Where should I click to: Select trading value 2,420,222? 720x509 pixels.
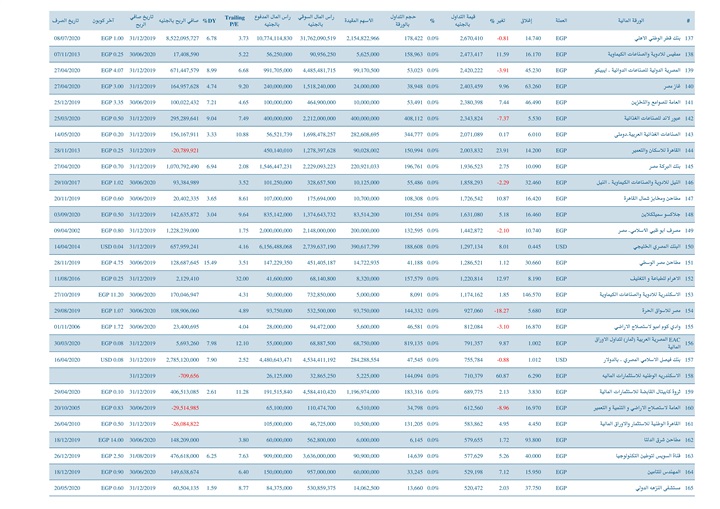471,71
